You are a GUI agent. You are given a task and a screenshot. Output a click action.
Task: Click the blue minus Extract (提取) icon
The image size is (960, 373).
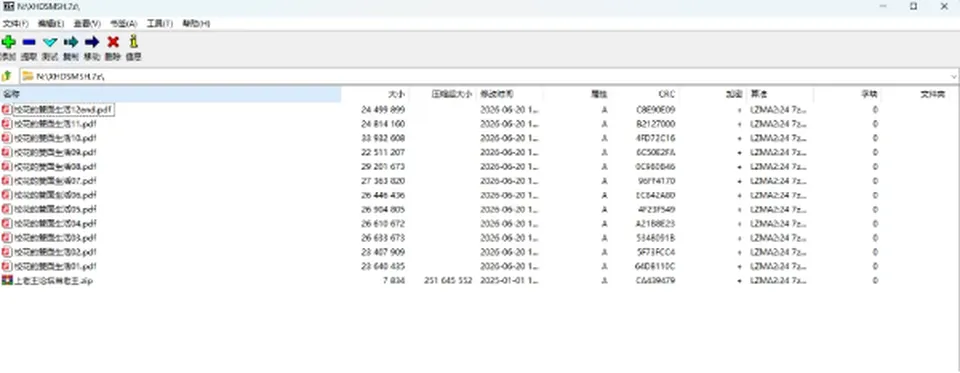(29, 42)
